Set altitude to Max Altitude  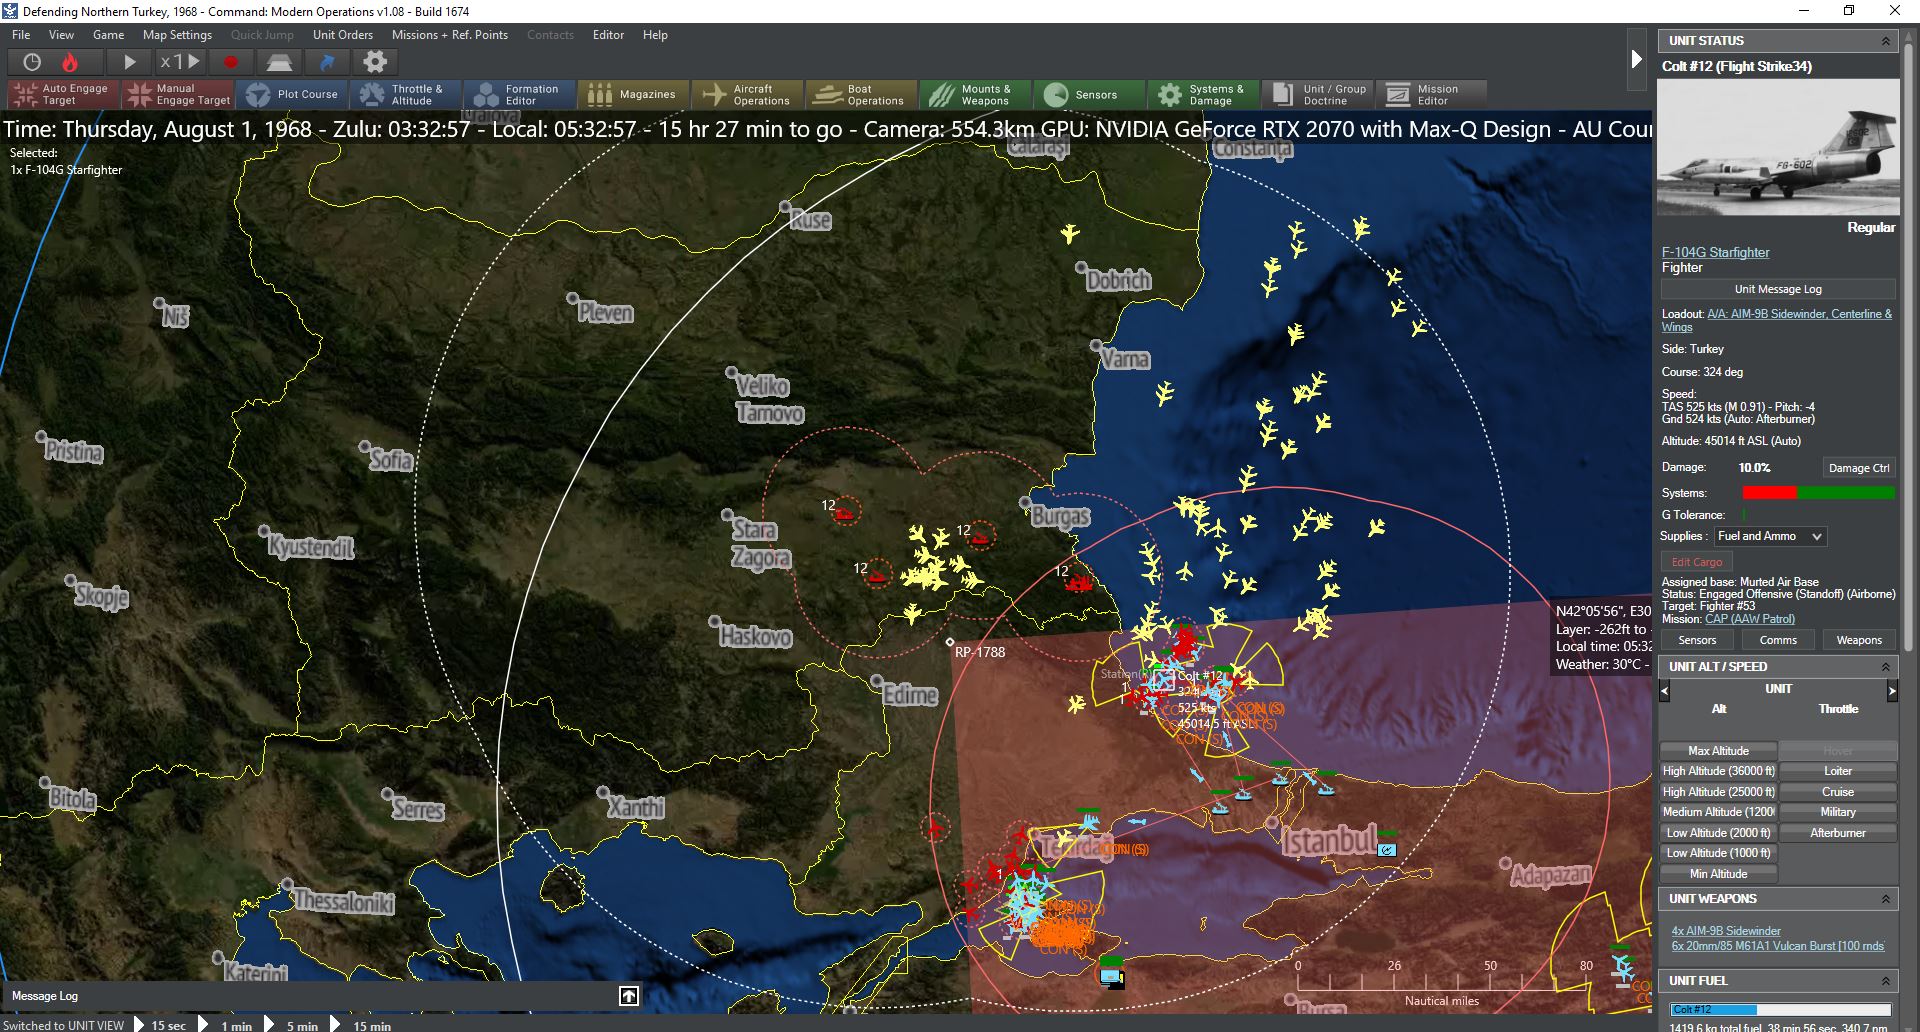click(x=1718, y=751)
